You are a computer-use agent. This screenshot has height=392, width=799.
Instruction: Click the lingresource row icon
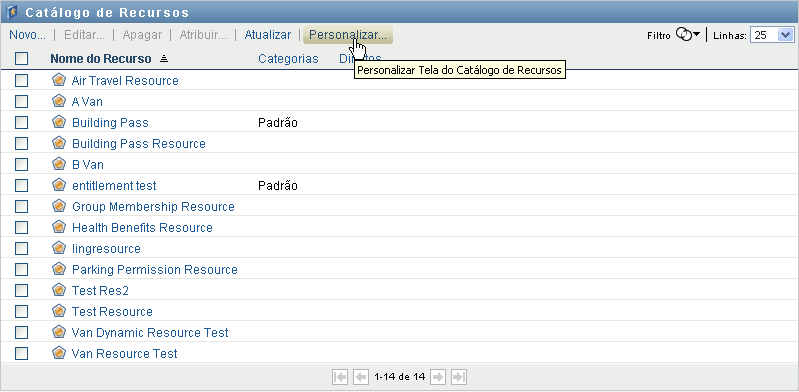click(59, 248)
